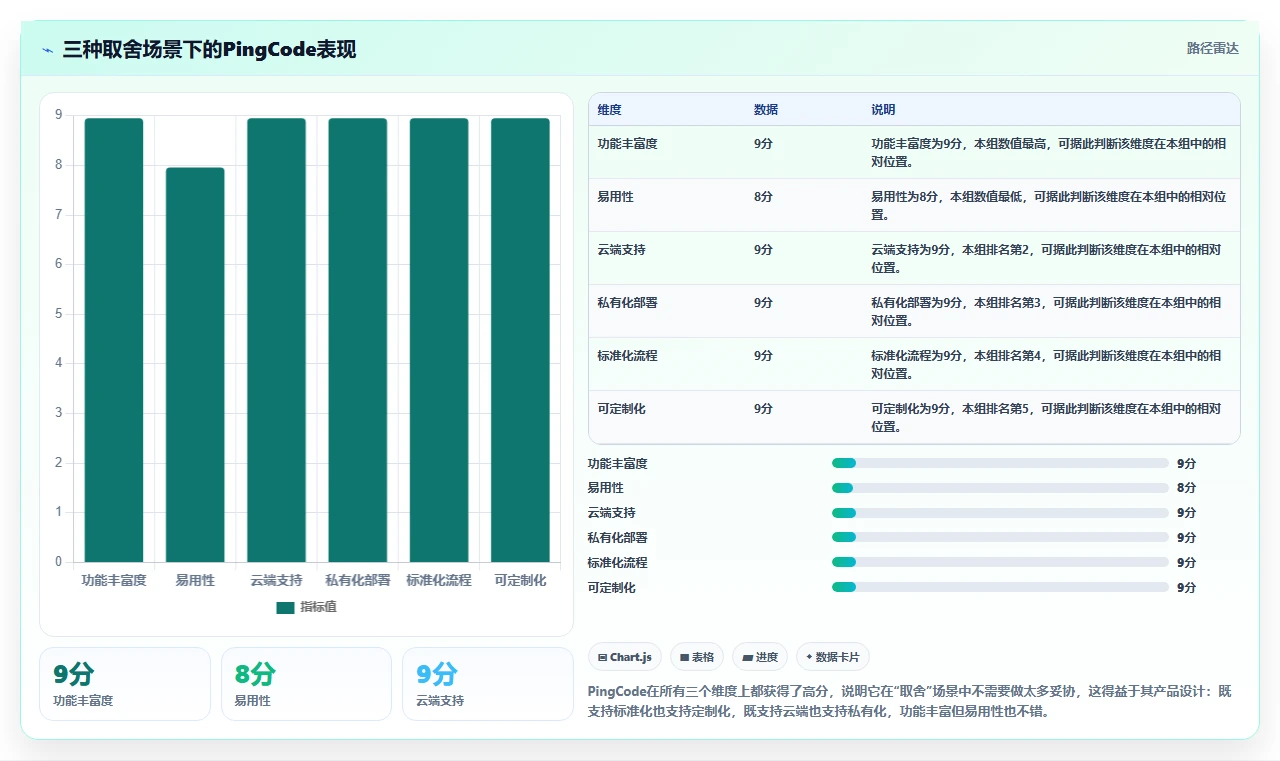Open the 8分 易用性 data card
This screenshot has height=761, width=1280.
pos(306,684)
